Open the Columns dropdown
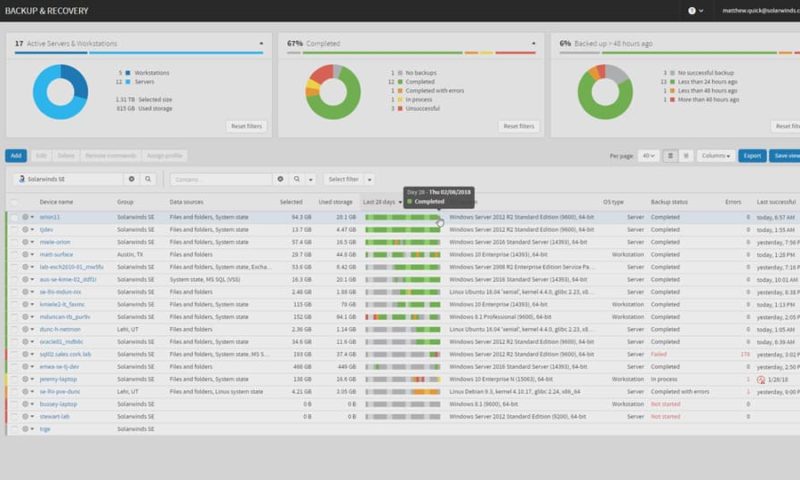Image resolution: width=800 pixels, height=480 pixels. click(715, 156)
